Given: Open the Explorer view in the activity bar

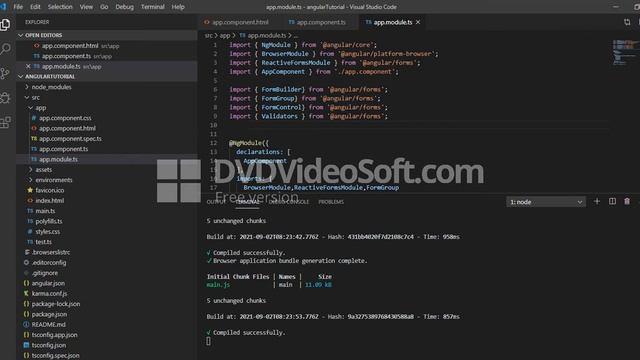Looking at the screenshot, I should pyautogui.click(x=5, y=25).
